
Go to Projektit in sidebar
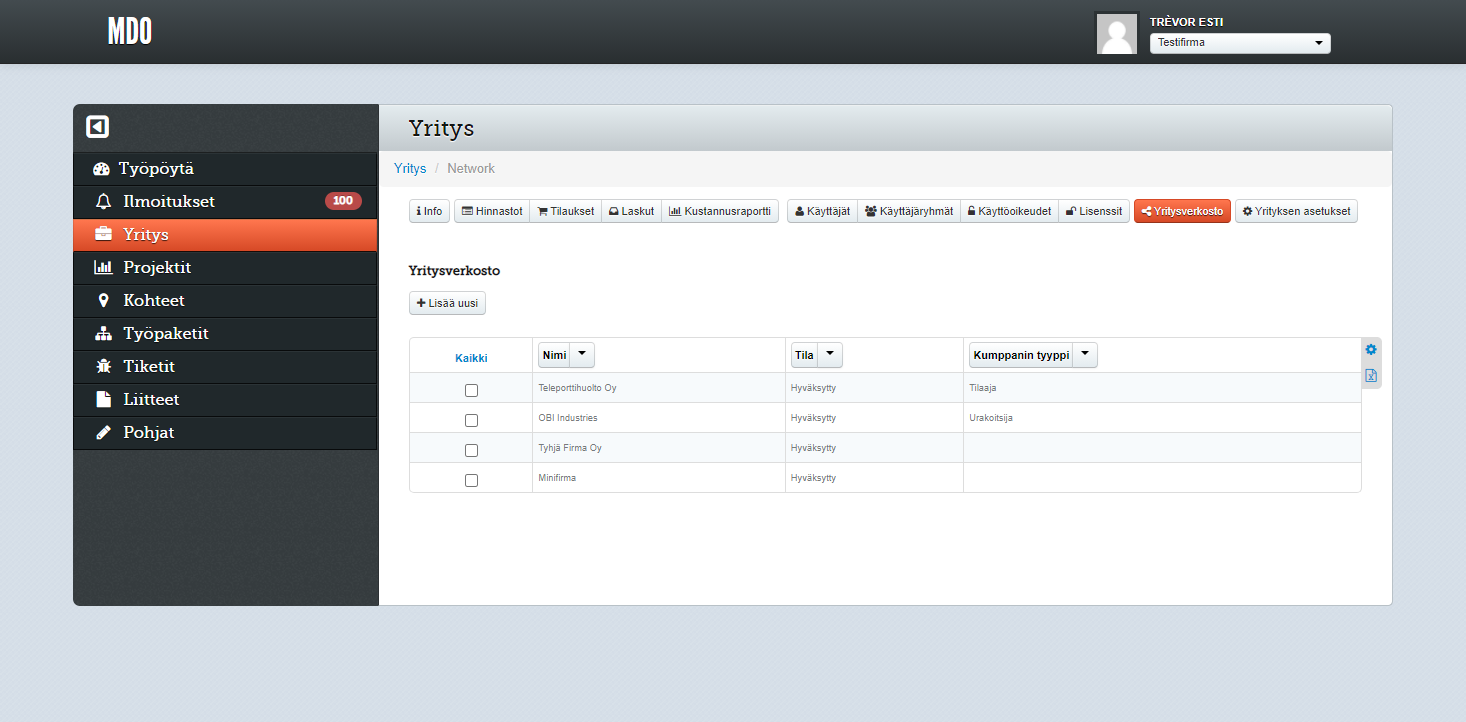[225, 268]
